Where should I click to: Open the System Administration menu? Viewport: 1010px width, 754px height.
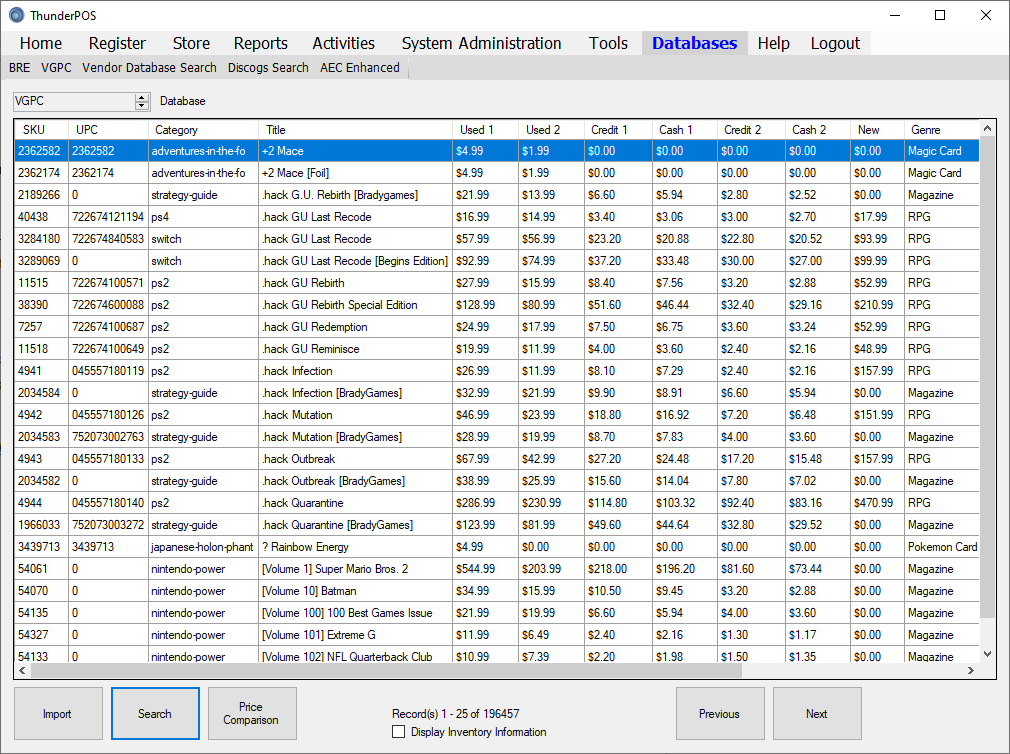point(481,43)
